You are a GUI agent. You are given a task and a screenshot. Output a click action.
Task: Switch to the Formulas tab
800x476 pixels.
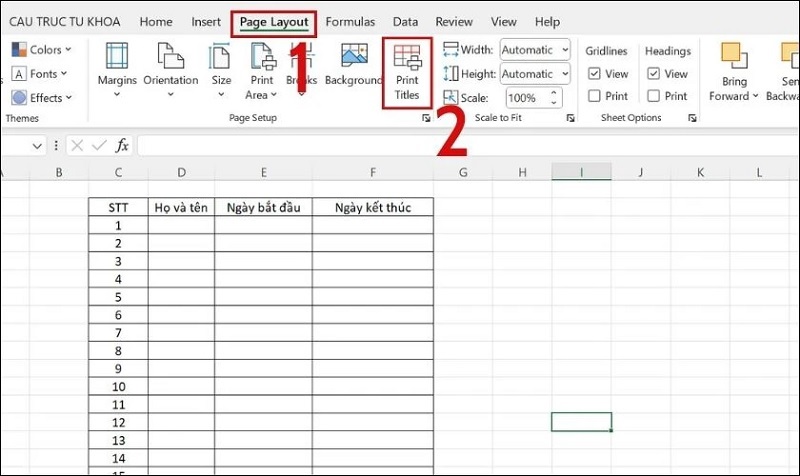pos(350,21)
